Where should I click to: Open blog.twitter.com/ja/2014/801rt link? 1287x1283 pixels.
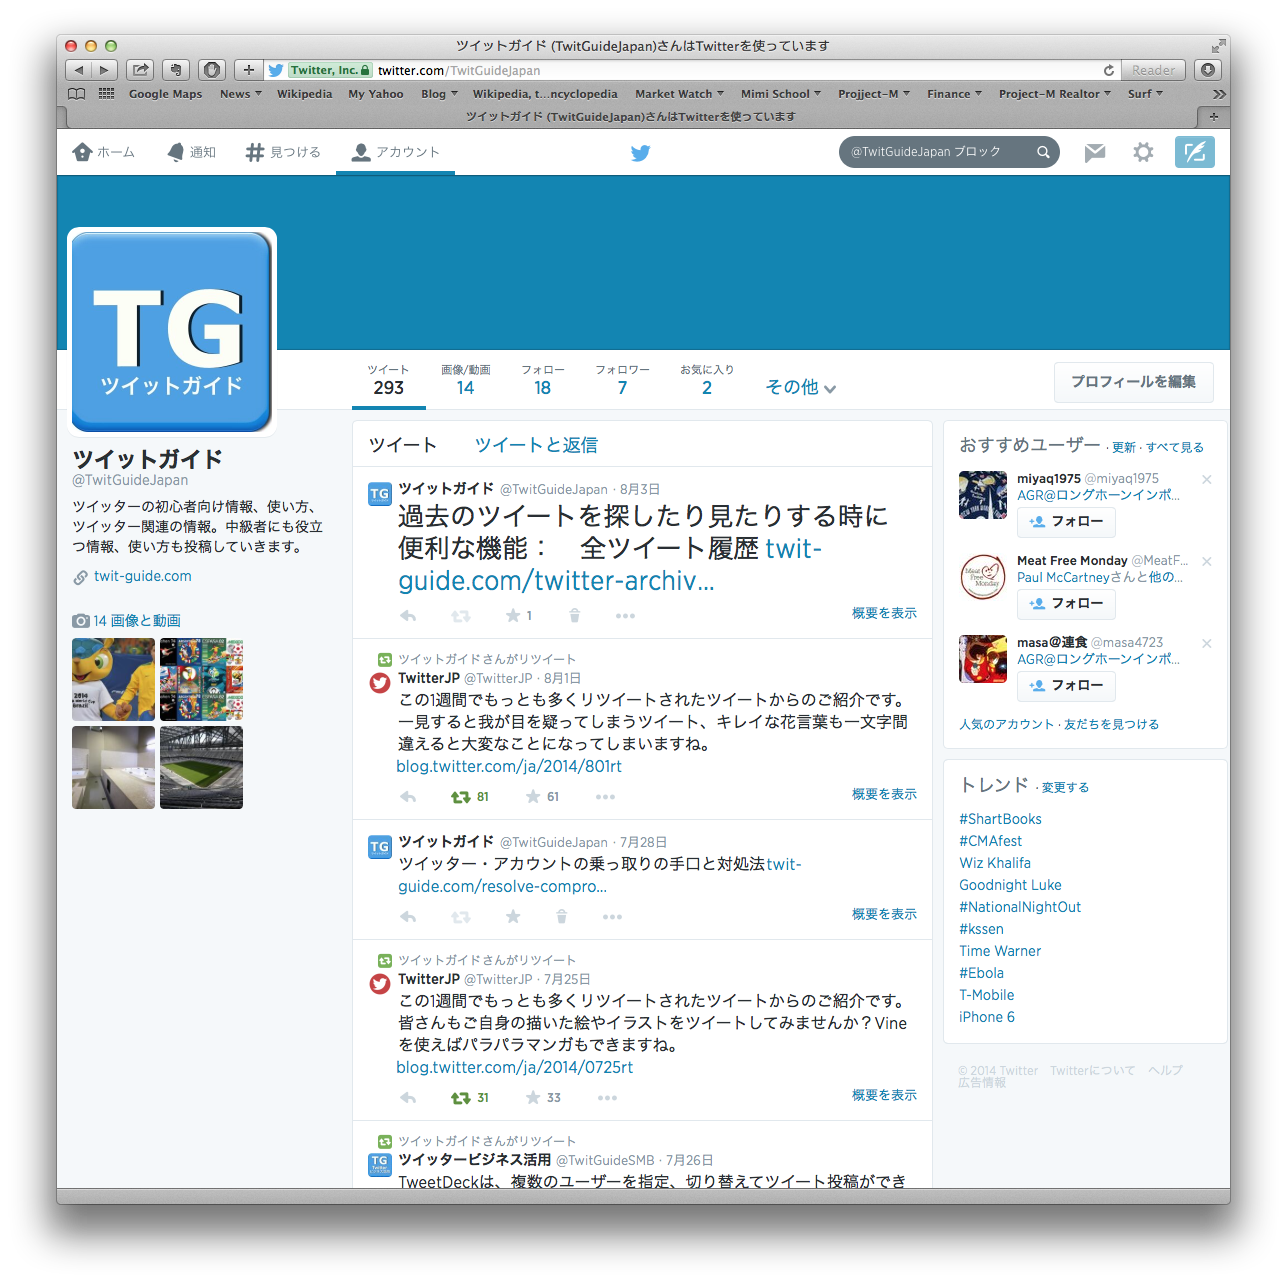tap(509, 766)
